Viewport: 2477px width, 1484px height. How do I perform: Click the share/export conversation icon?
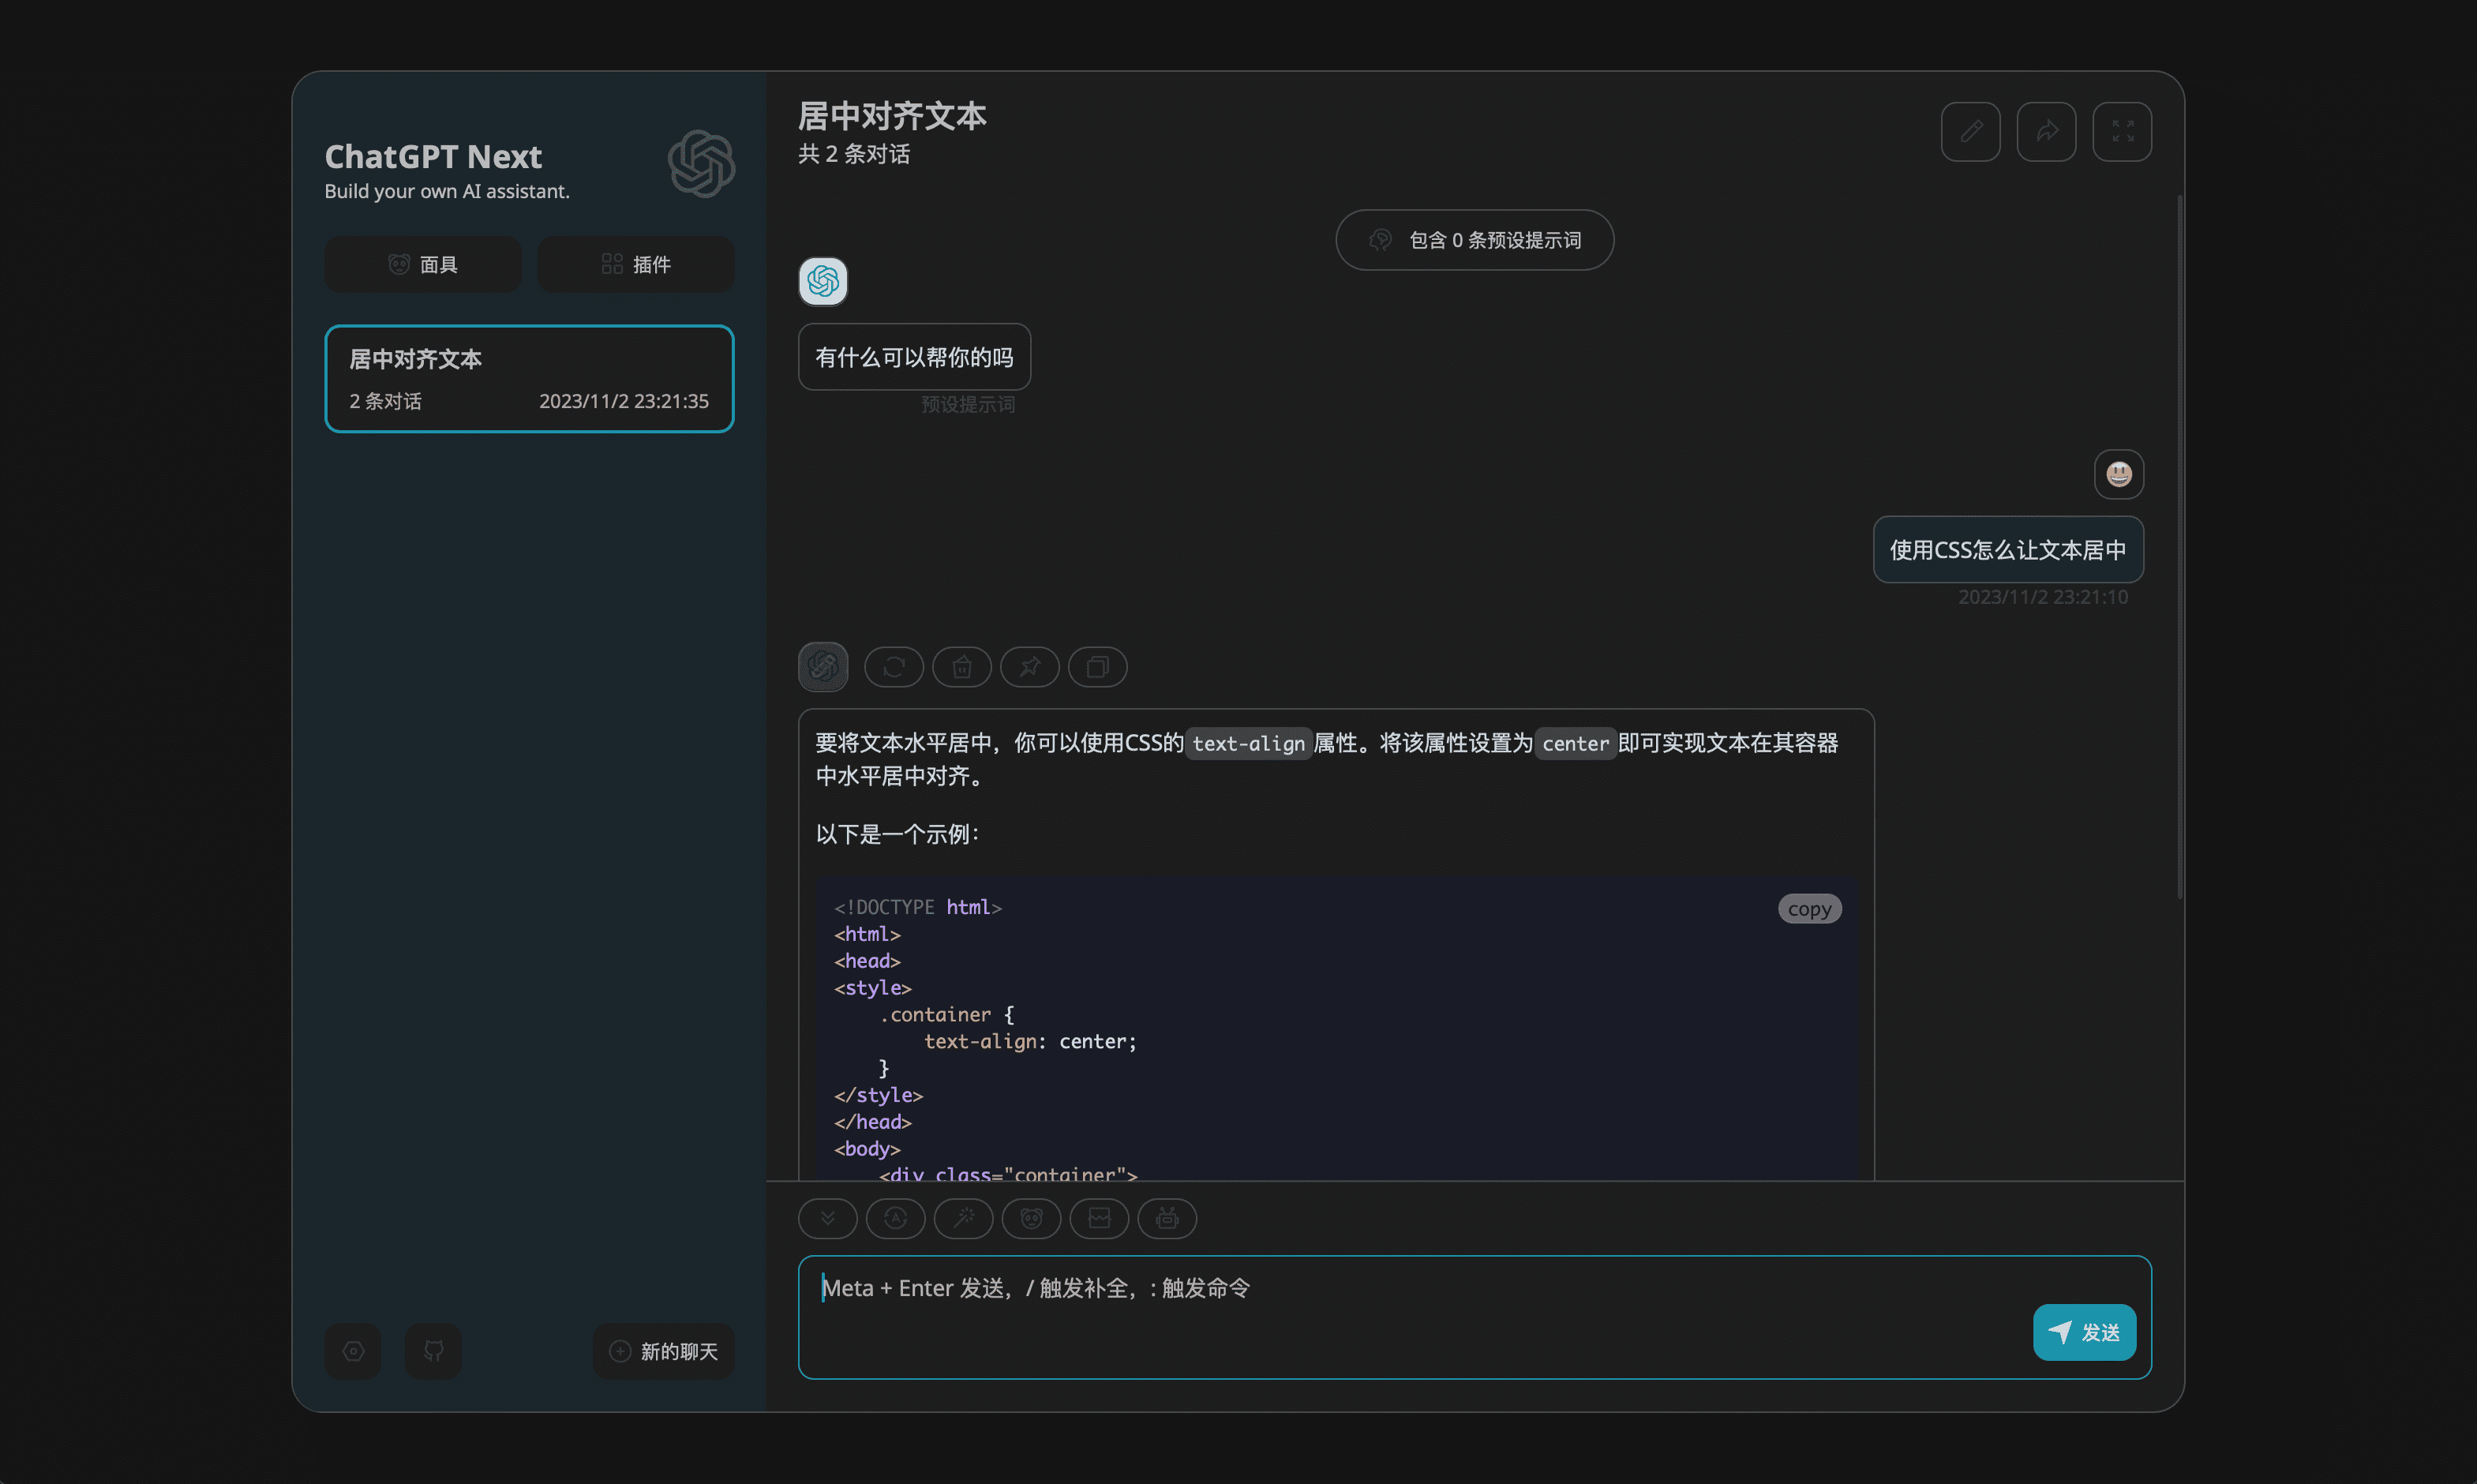click(2046, 131)
